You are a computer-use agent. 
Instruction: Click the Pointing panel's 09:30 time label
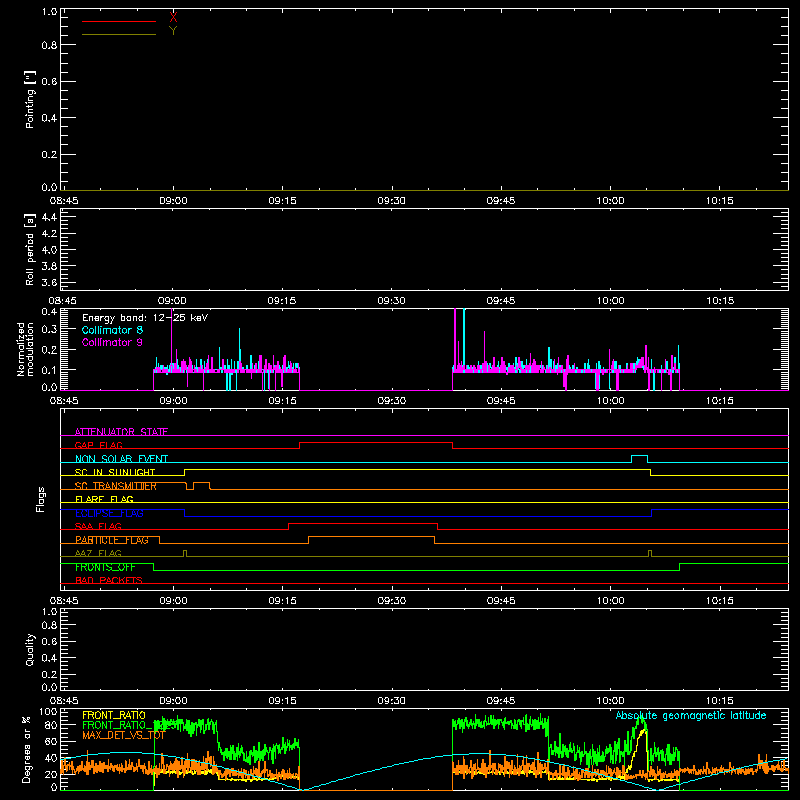[391, 201]
